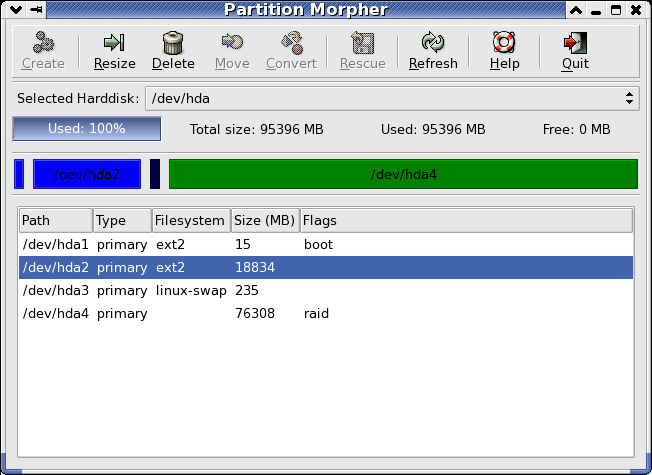Click the 76308 size cell
The height and width of the screenshot is (475, 652).
[x=255, y=313]
